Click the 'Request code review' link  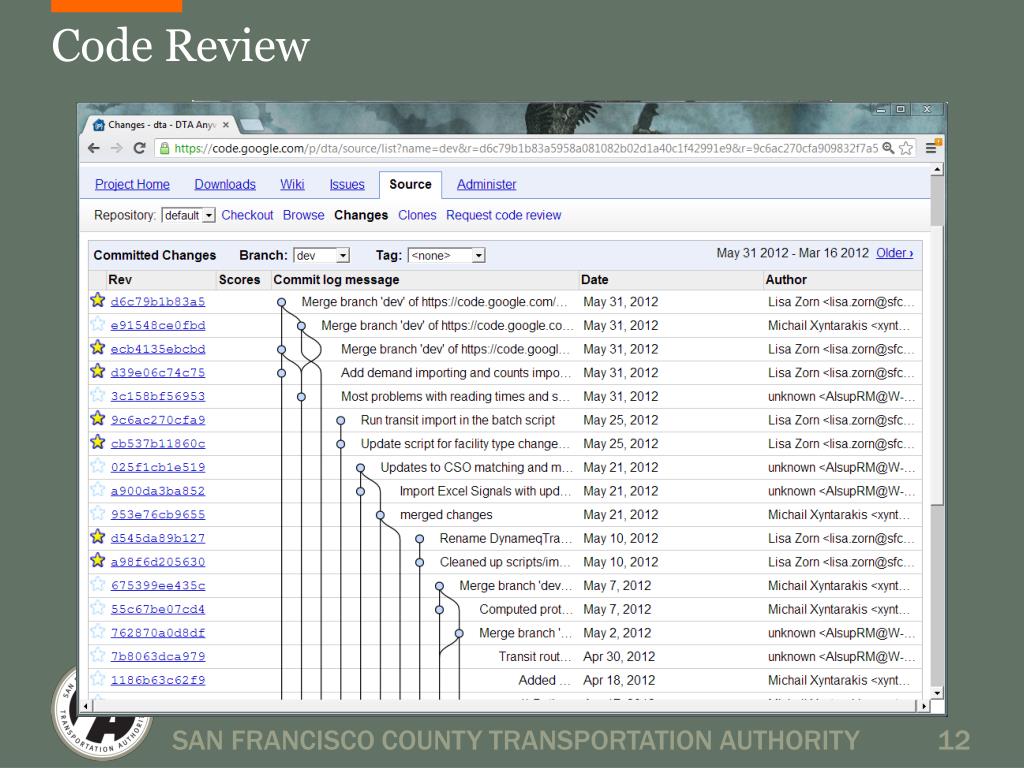pos(503,215)
